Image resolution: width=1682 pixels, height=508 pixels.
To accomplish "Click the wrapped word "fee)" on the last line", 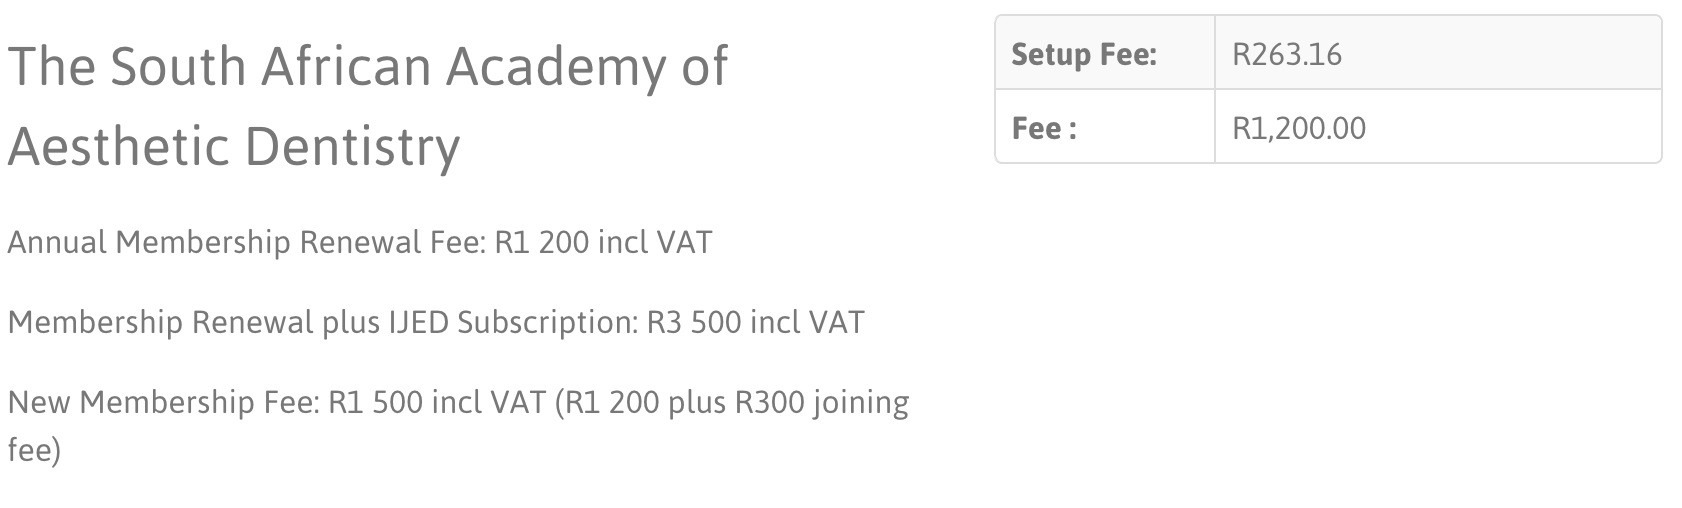I will 34,451.
